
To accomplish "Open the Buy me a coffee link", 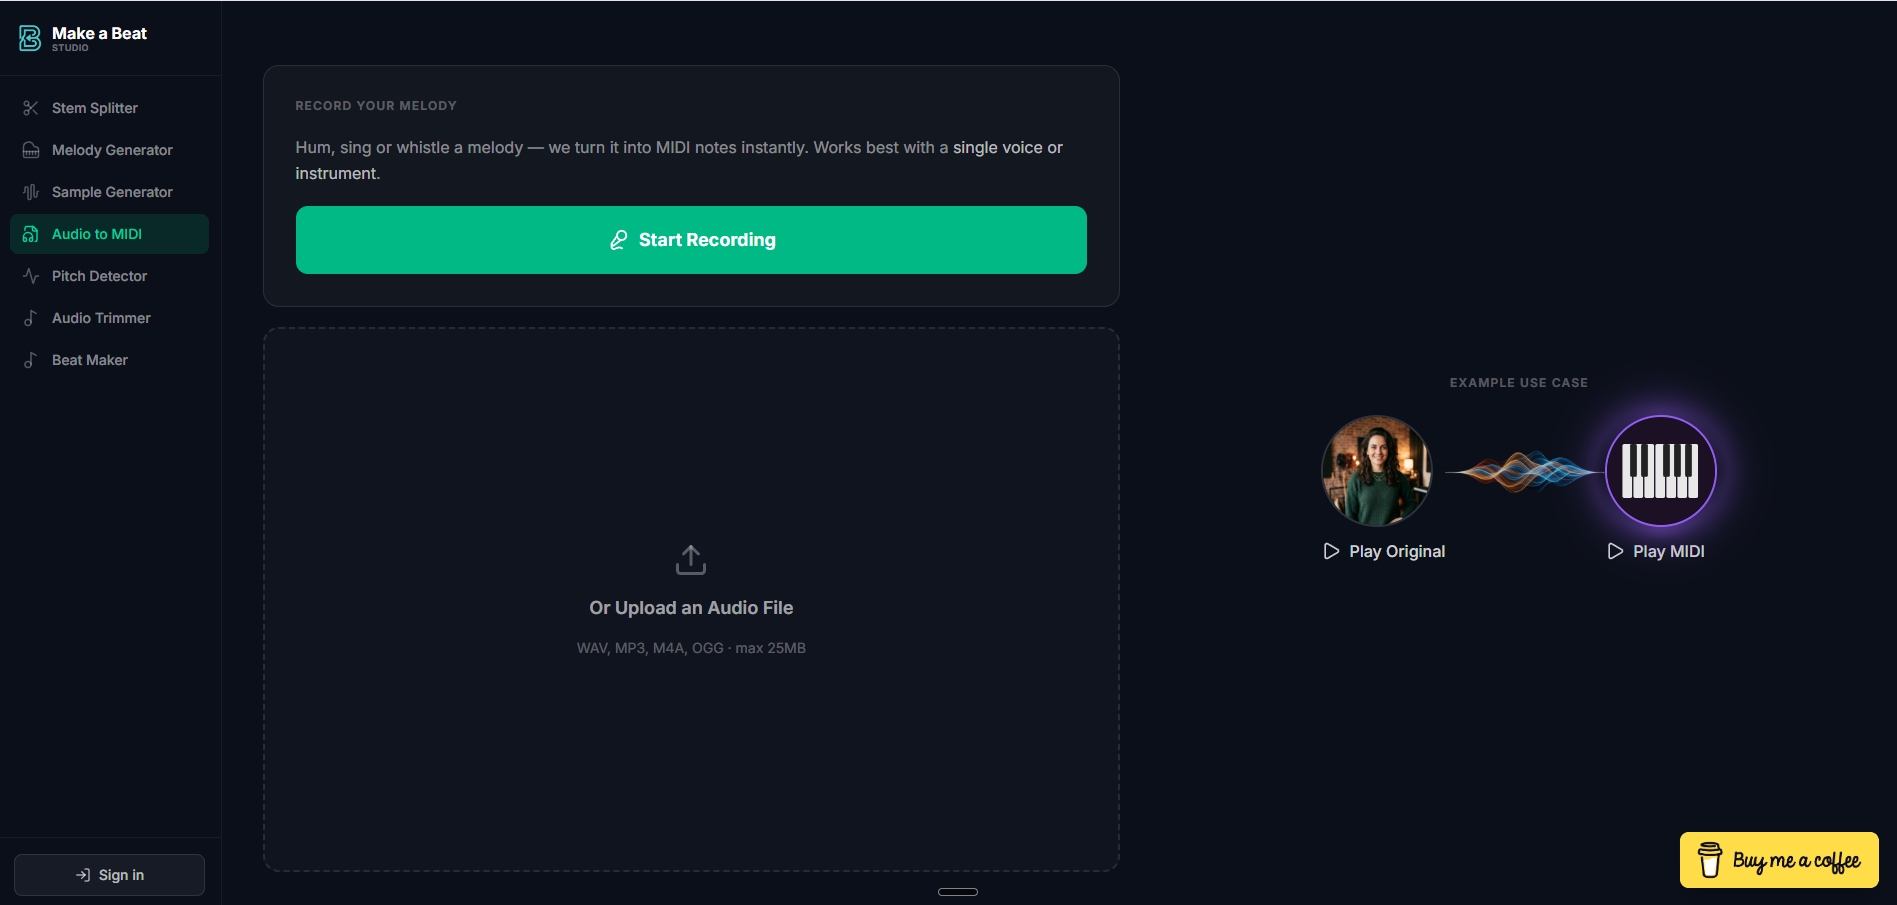I will coord(1779,860).
